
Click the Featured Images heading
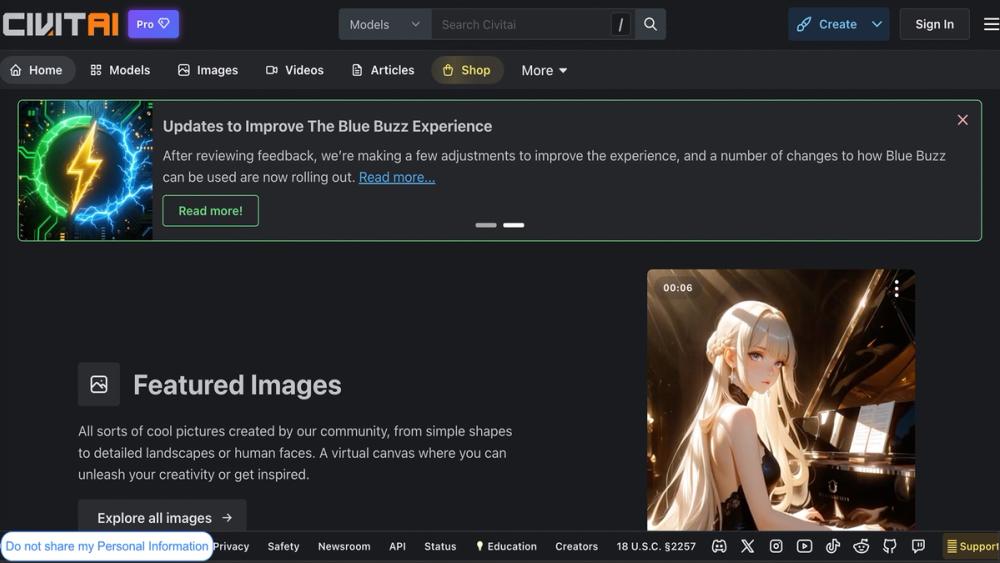point(237,385)
